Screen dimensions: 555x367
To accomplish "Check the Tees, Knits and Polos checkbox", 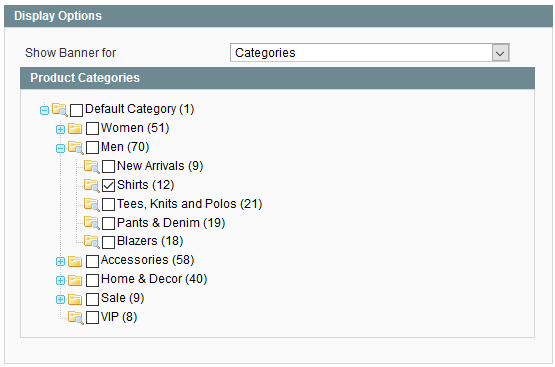I will click(108, 205).
